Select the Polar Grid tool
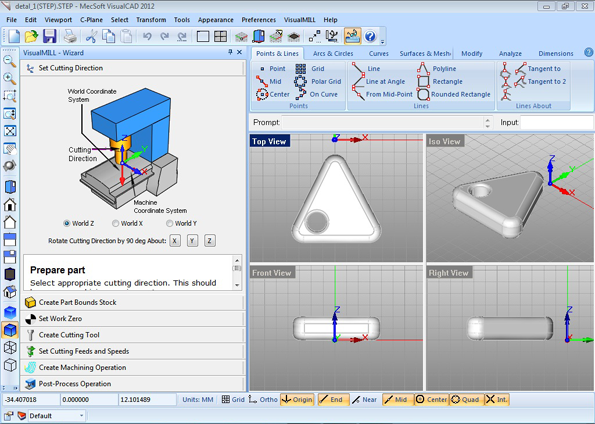The image size is (595, 424). click(x=318, y=81)
